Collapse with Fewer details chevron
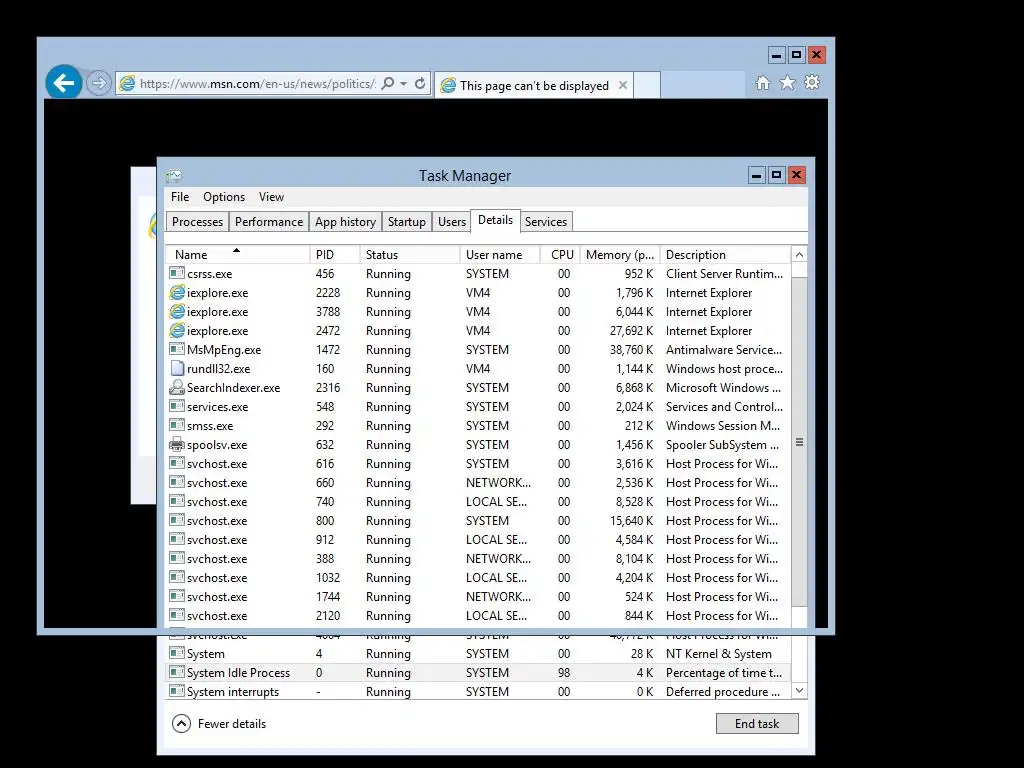 click(182, 724)
